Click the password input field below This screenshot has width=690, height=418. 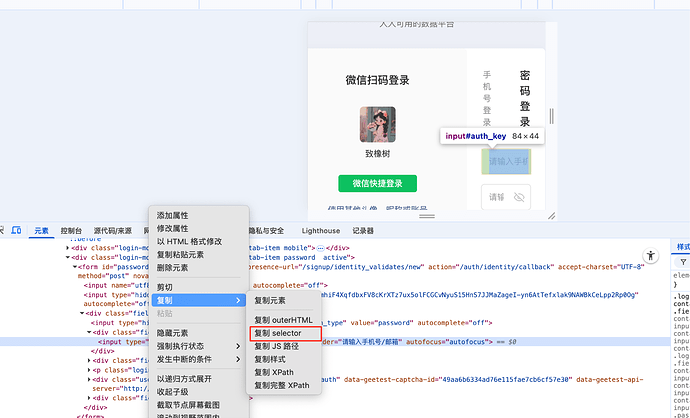click(x=506, y=197)
